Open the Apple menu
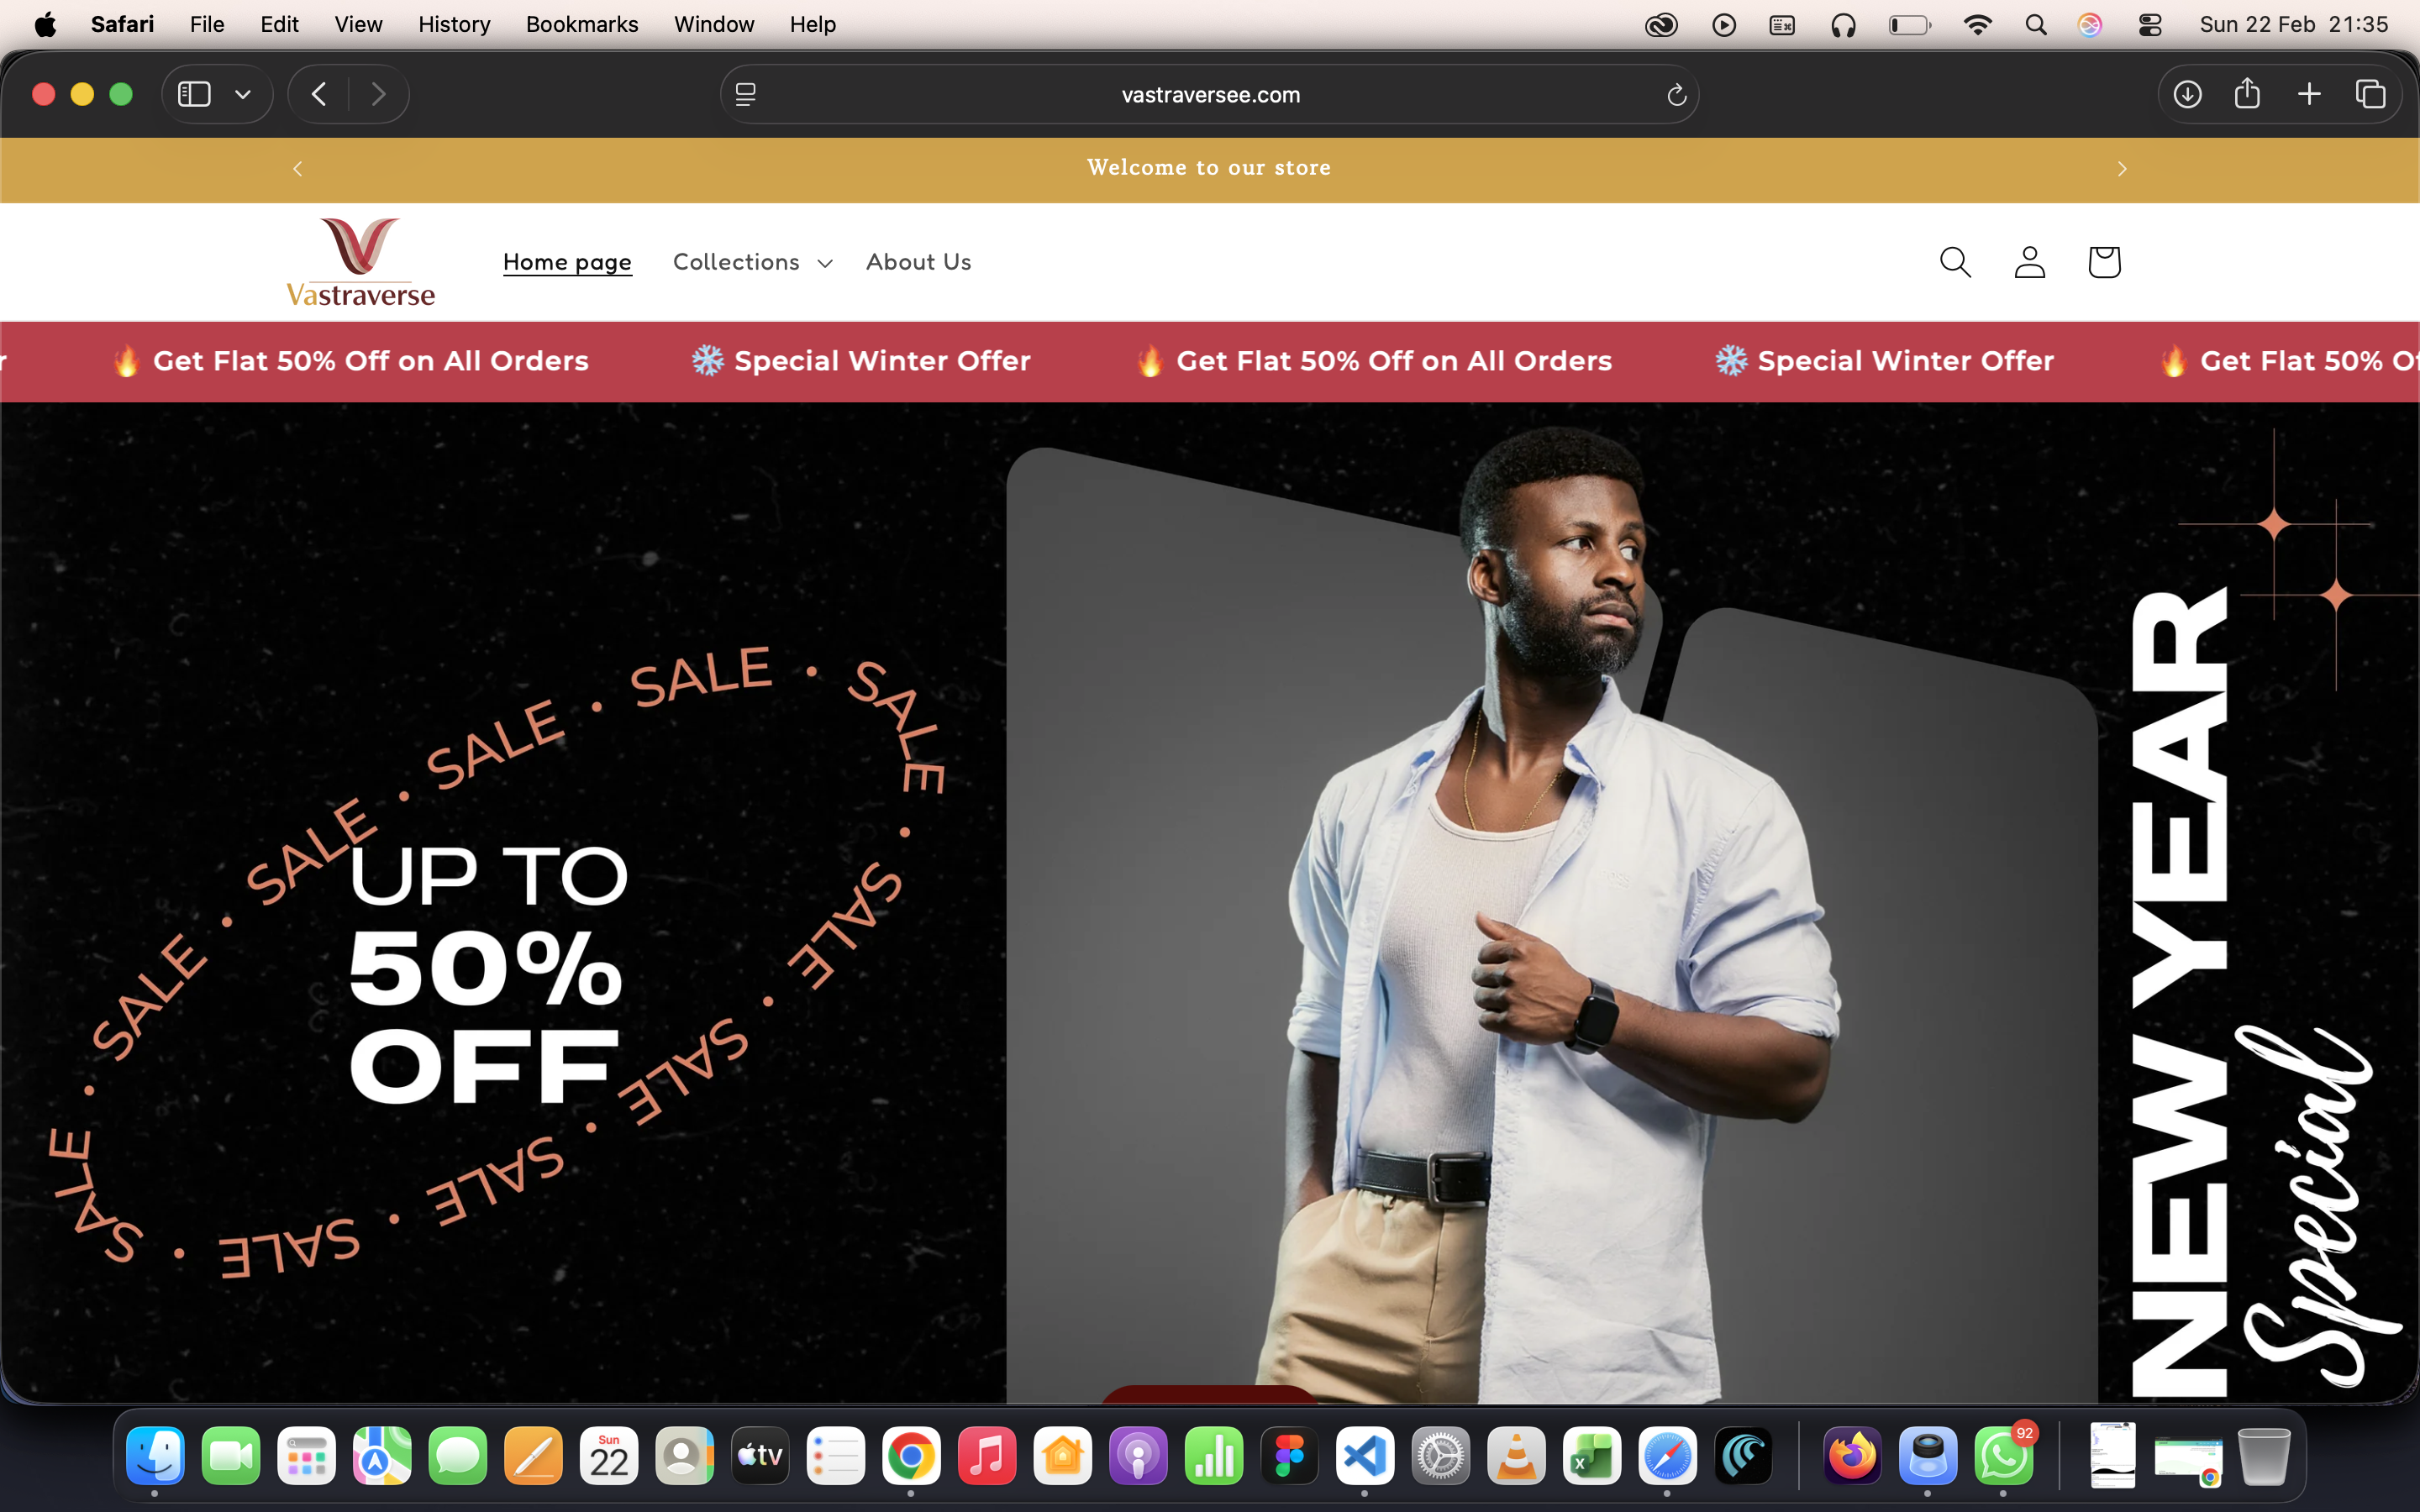This screenshot has width=2420, height=1512. 45,24
